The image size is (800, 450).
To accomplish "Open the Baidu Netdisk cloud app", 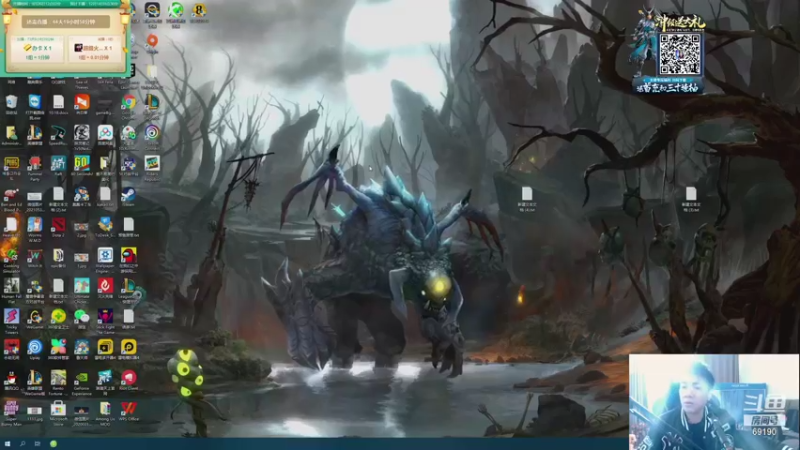I will [x=105, y=133].
